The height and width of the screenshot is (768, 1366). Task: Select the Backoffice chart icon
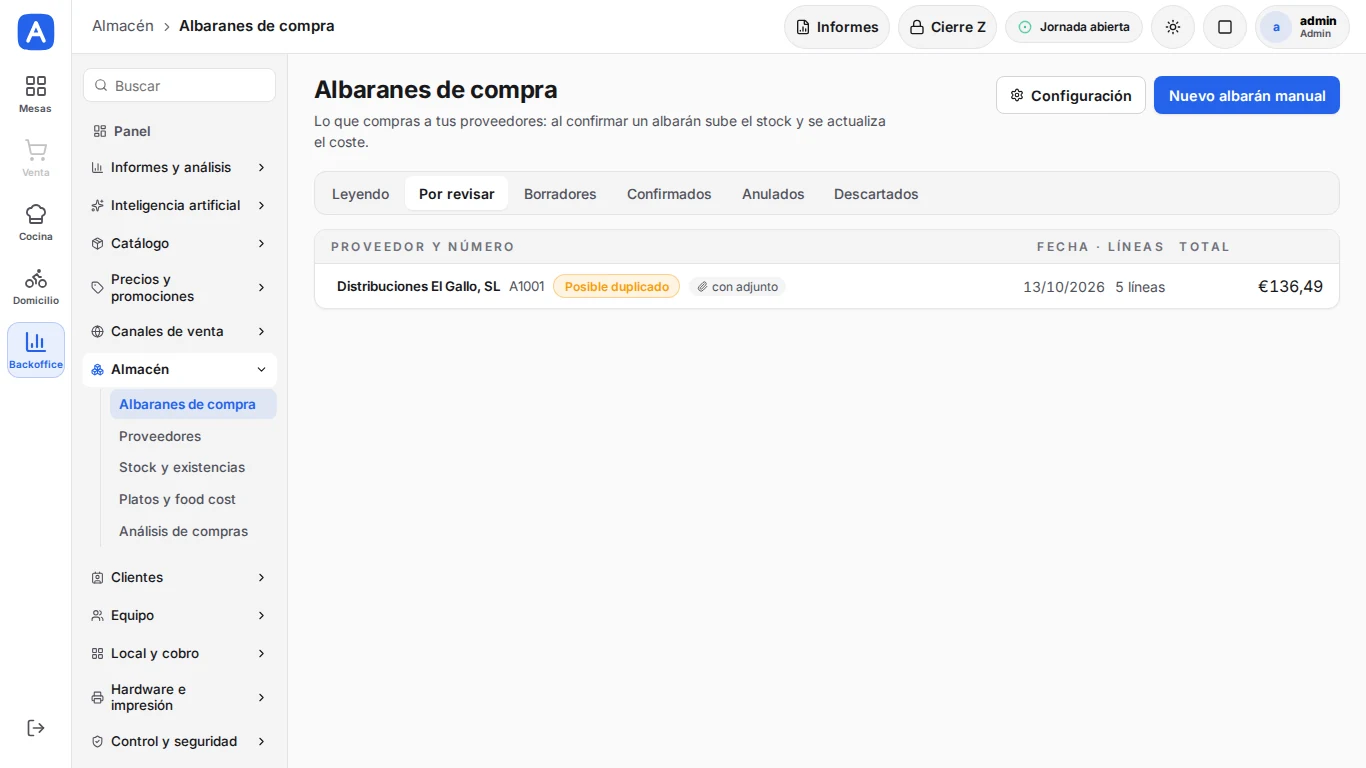point(36,350)
